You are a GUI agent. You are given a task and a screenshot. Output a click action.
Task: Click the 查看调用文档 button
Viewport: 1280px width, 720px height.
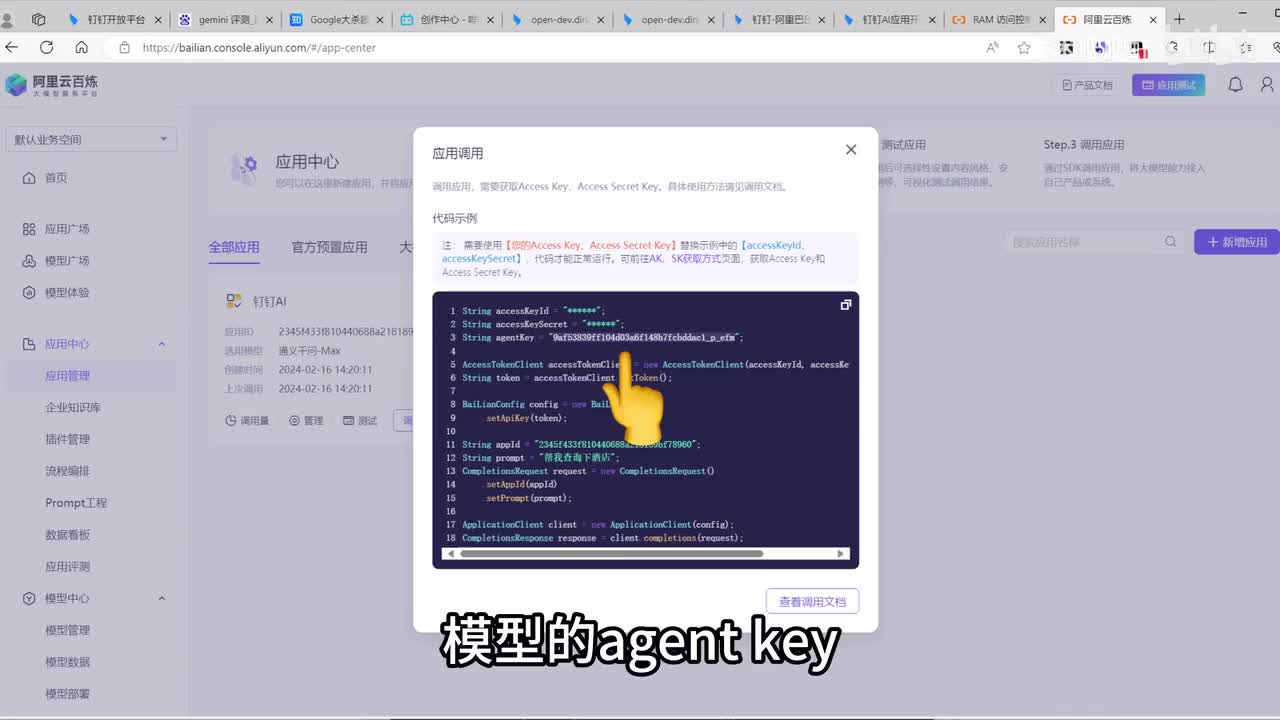point(812,602)
